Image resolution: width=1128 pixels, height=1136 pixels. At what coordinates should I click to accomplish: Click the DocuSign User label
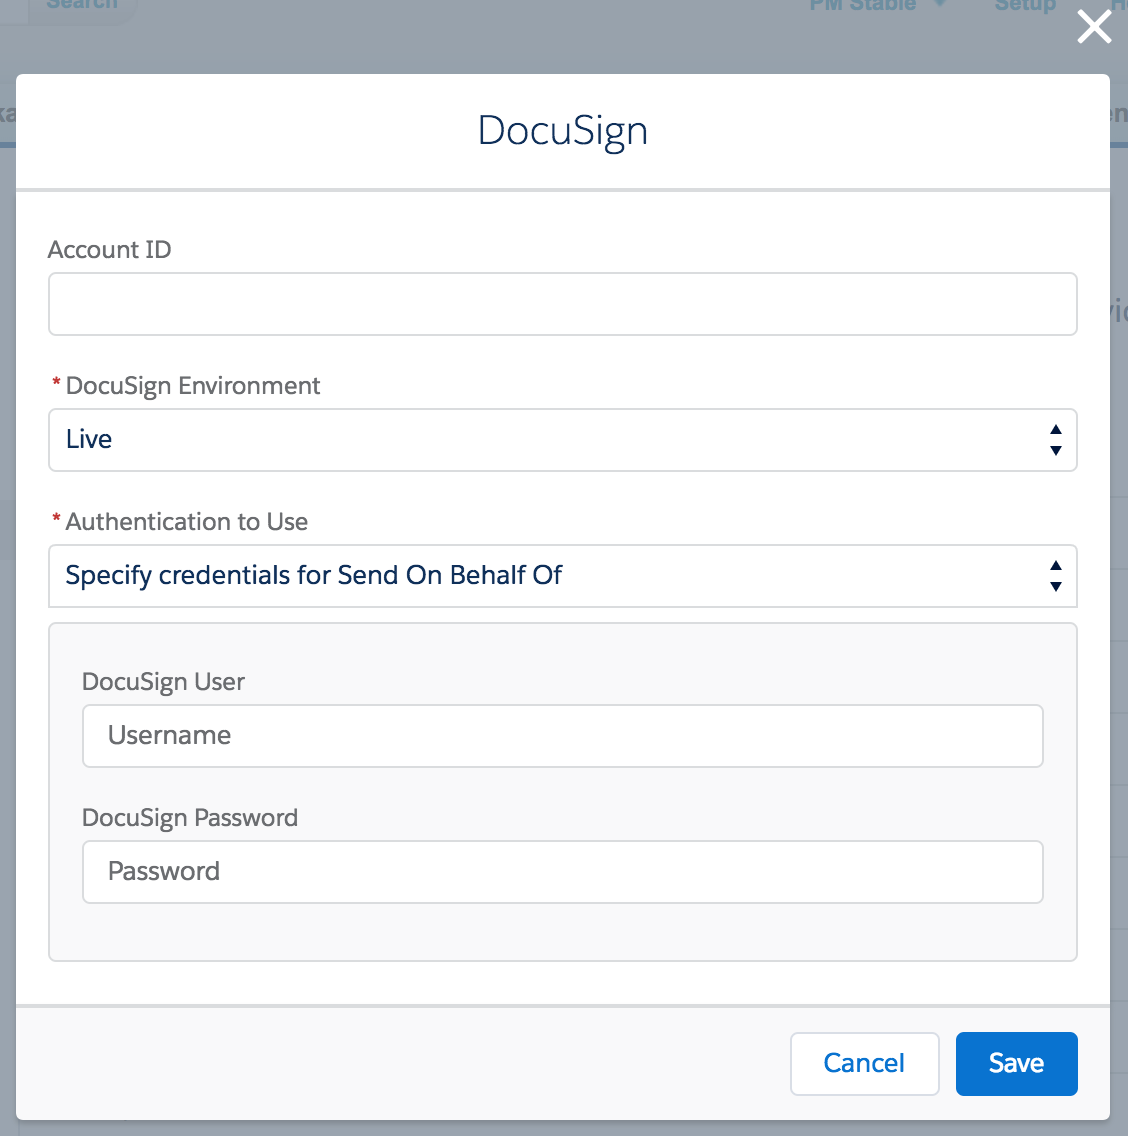coord(163,682)
